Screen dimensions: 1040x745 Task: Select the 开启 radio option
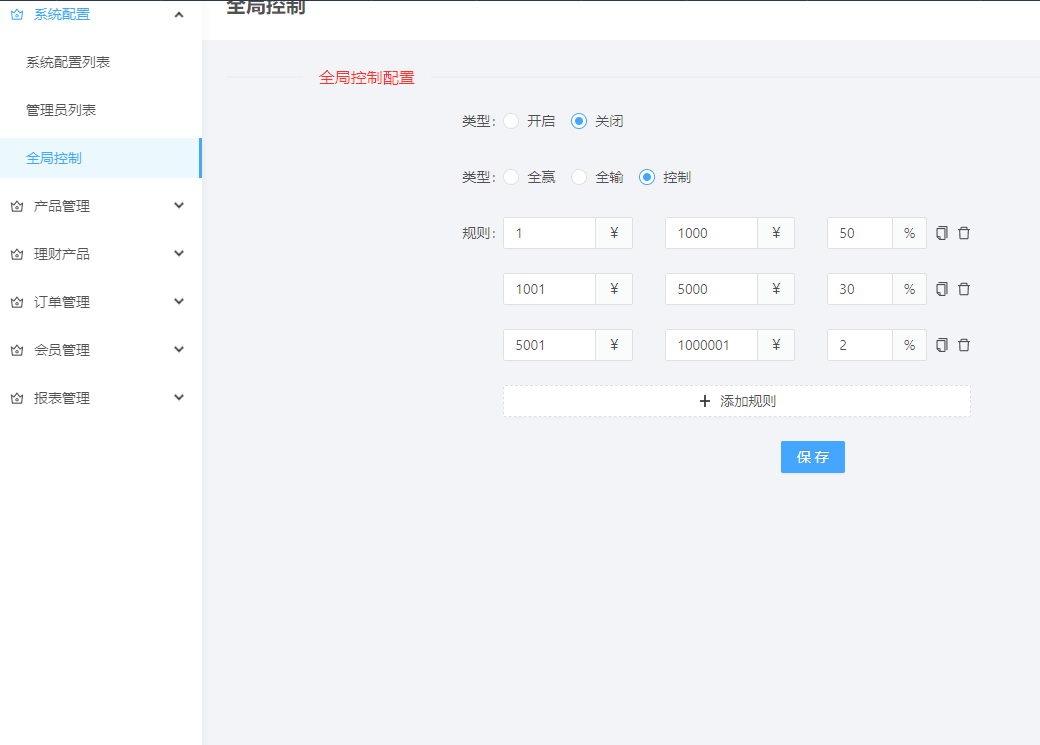(511, 121)
